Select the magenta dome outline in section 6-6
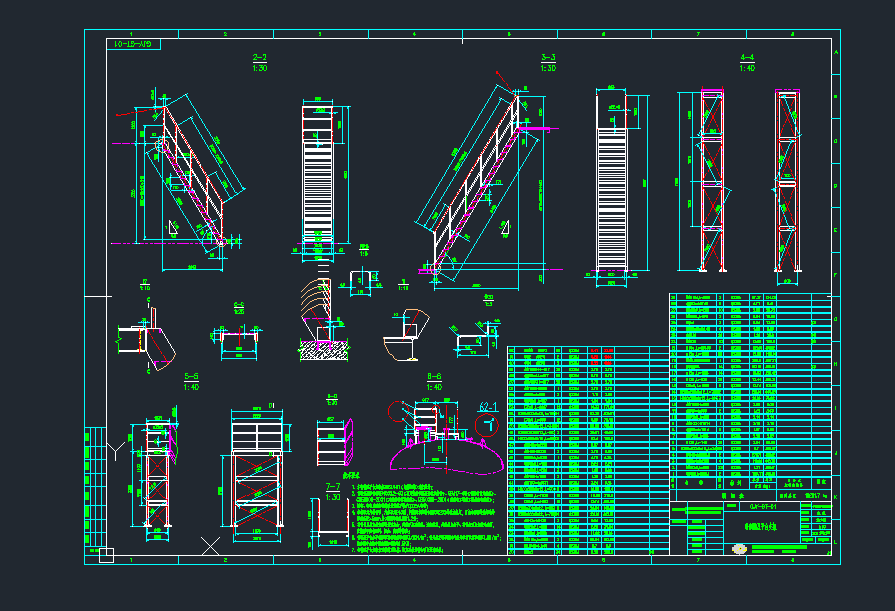The height and width of the screenshot is (611, 895). pyautogui.click(x=447, y=456)
